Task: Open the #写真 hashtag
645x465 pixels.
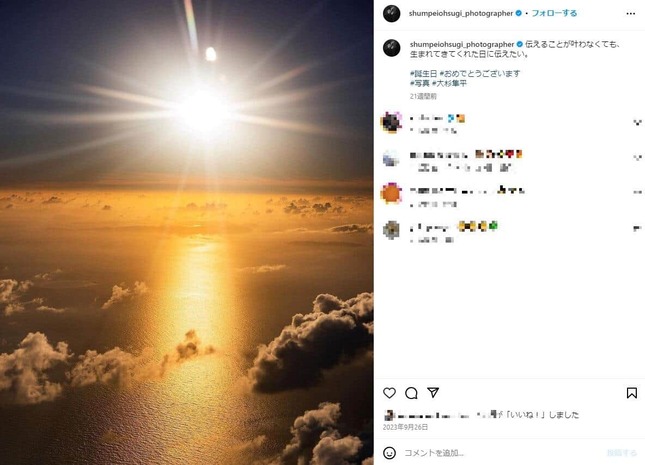Action: (420, 84)
